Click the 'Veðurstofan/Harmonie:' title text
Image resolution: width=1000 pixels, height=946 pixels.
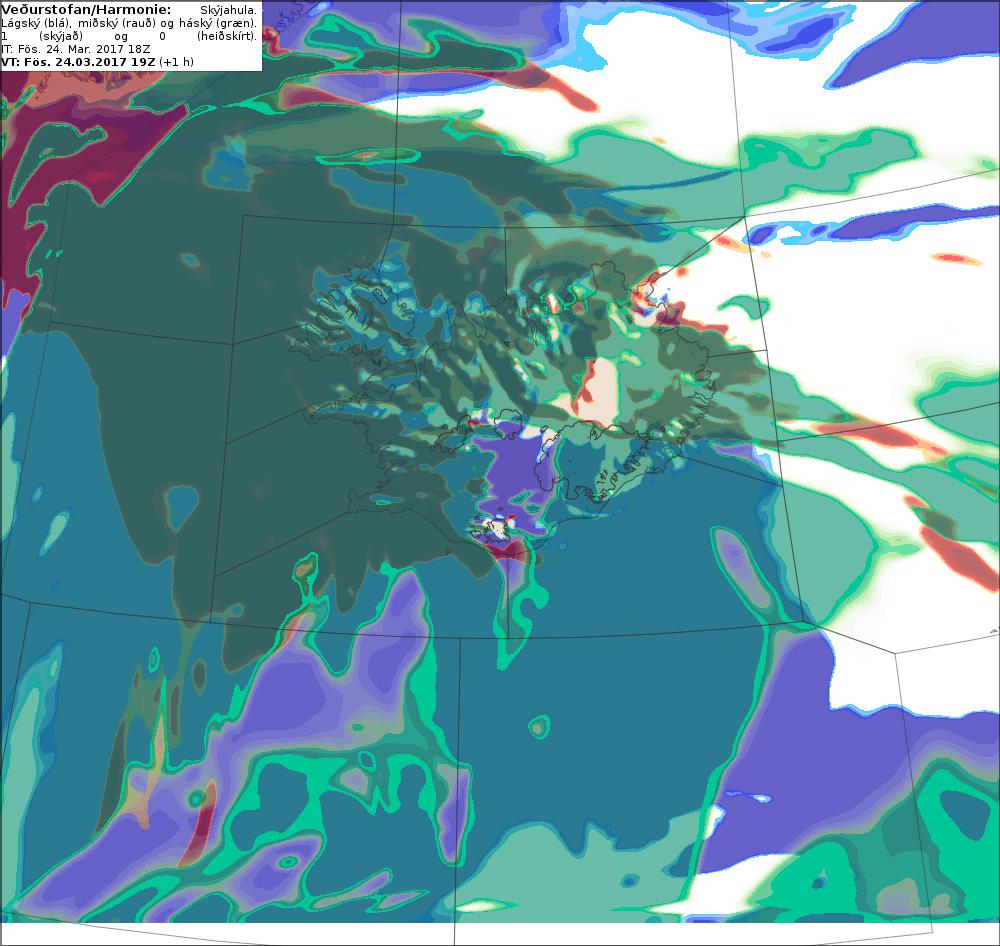click(x=86, y=10)
